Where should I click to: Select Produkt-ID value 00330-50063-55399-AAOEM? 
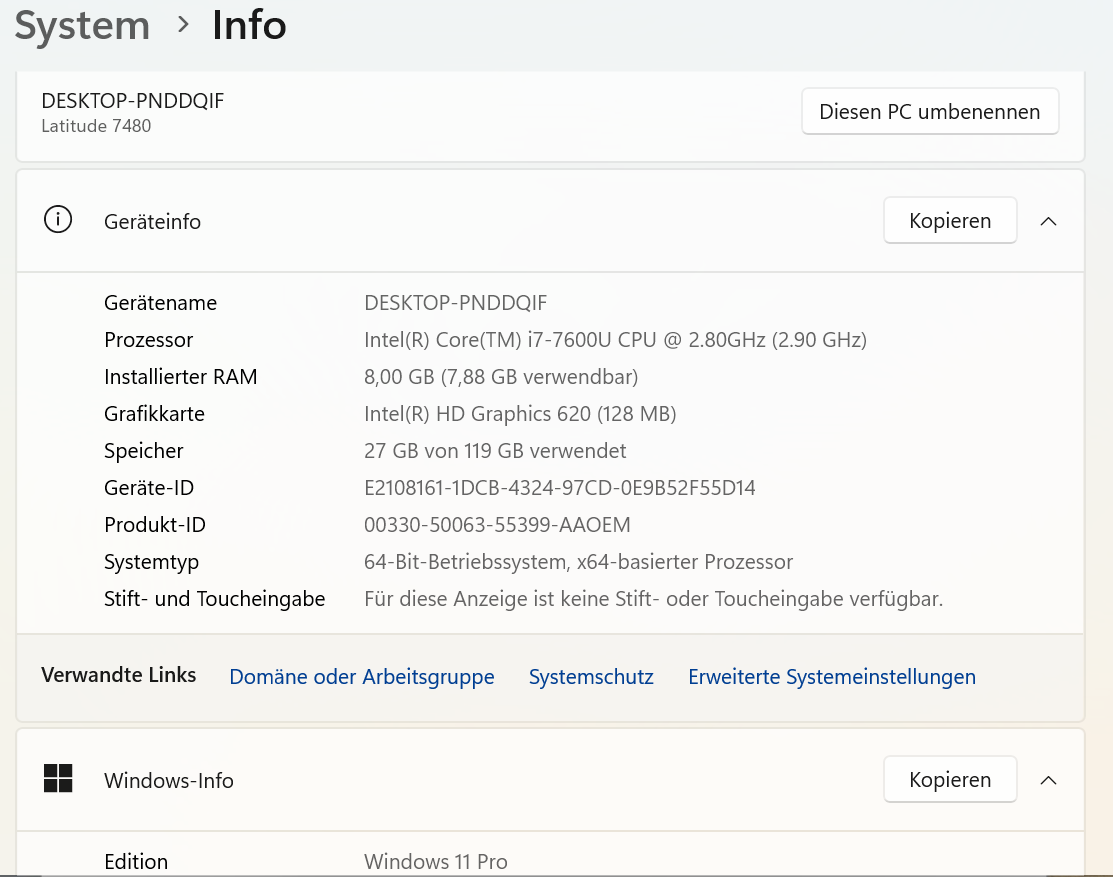[497, 525]
